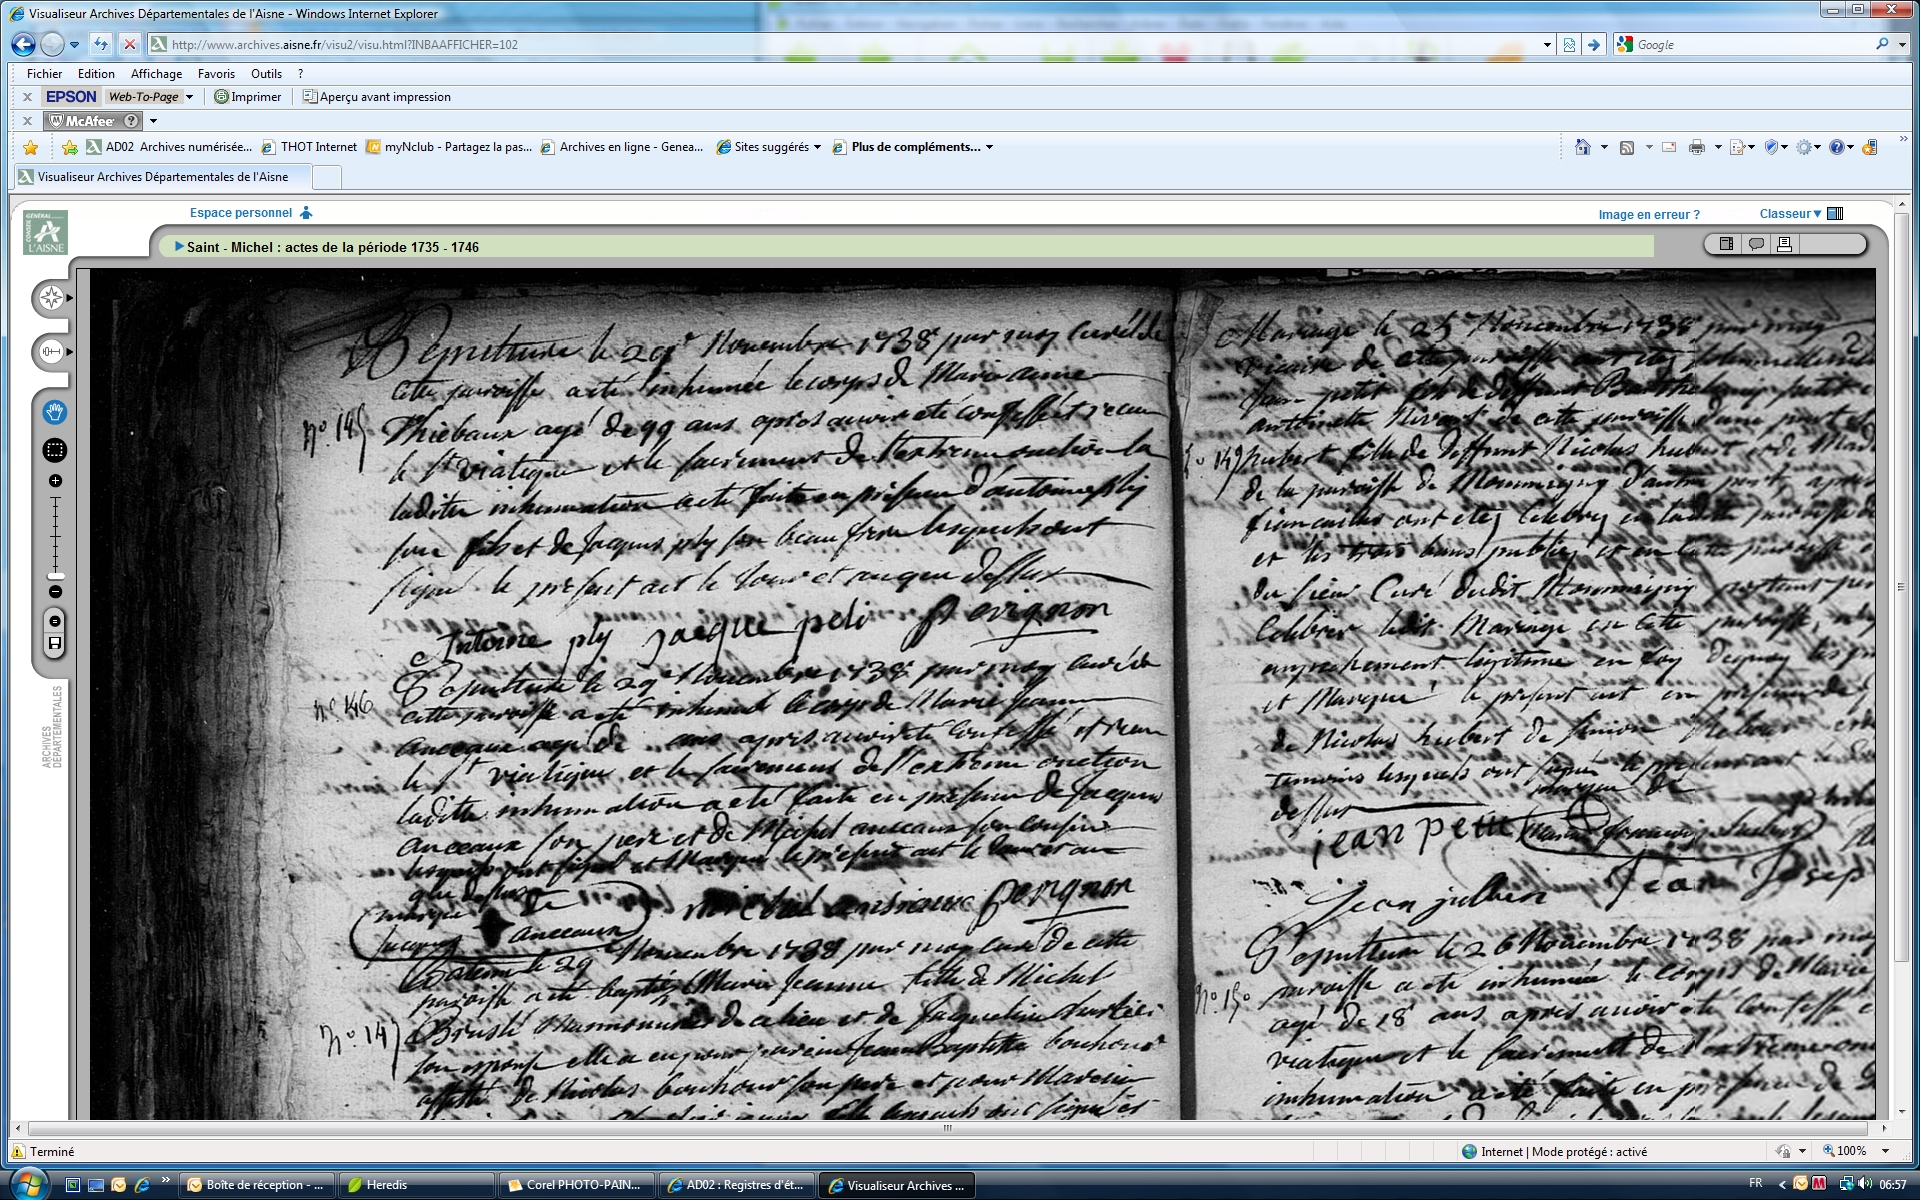The image size is (1920, 1200).
Task: Click the Espace personnel link
Action: click(241, 212)
